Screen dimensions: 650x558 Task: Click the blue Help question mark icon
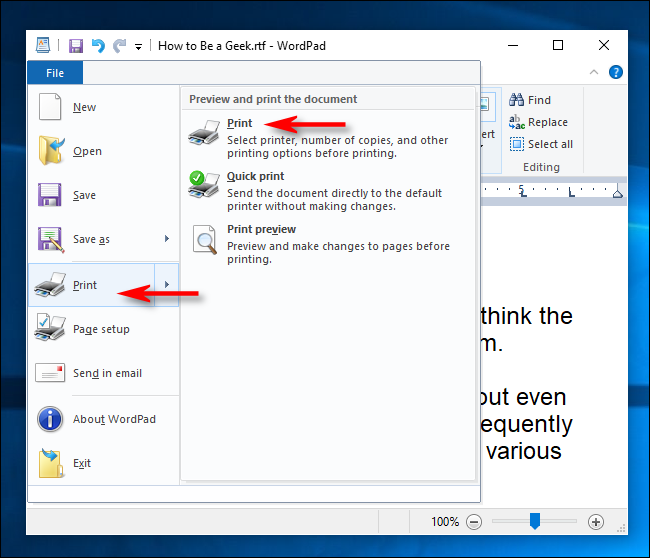pyautogui.click(x=616, y=72)
